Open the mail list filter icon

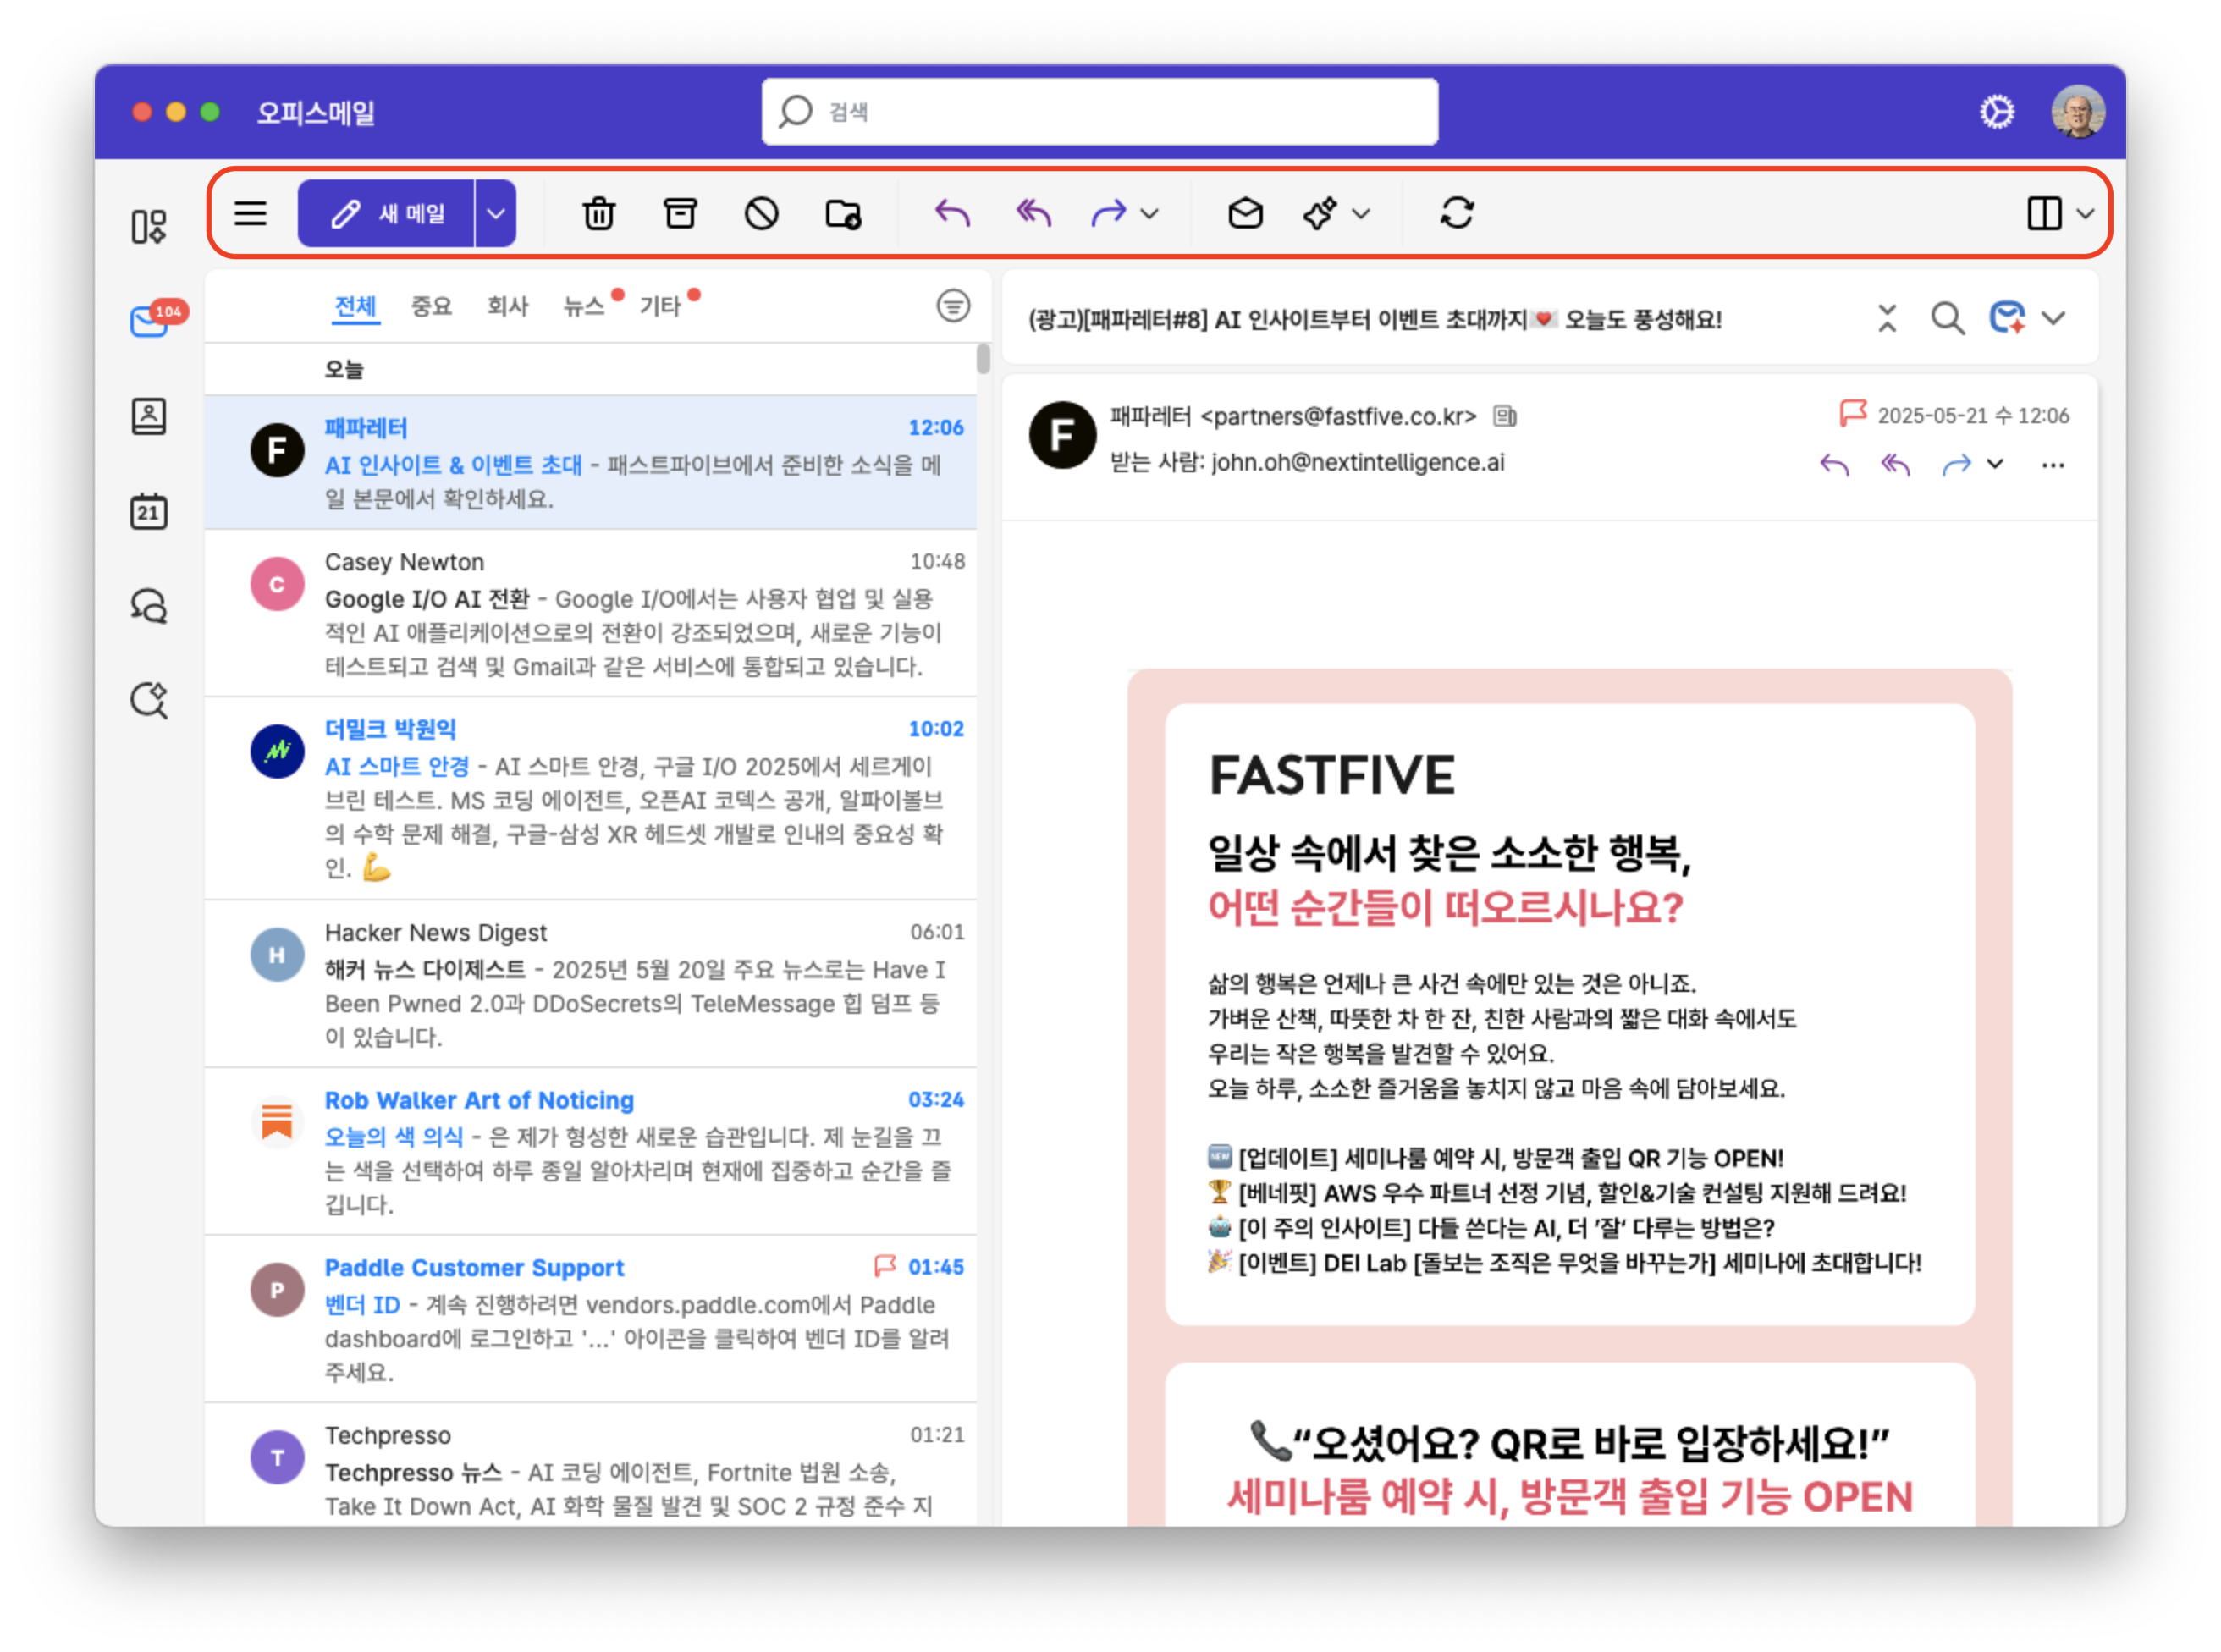[953, 305]
